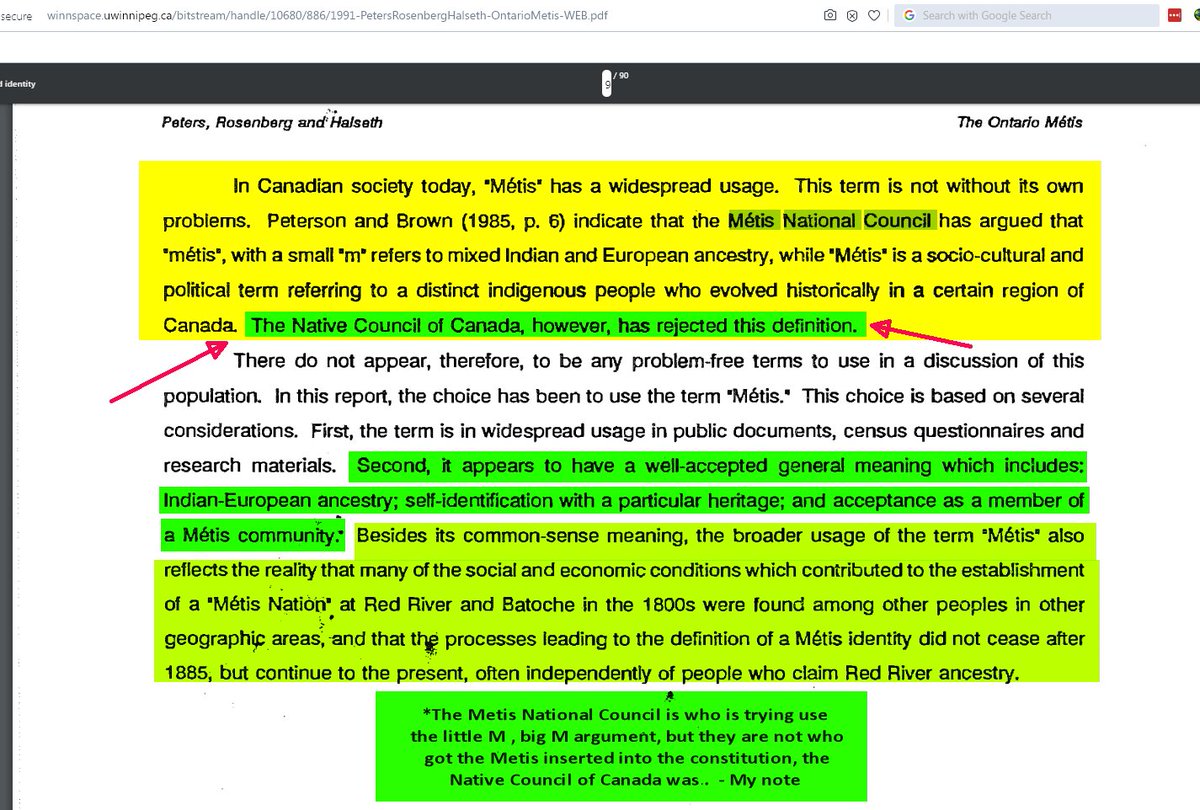Click the PDF page number field
Viewport: 1200px width, 810px height.
[x=607, y=85]
